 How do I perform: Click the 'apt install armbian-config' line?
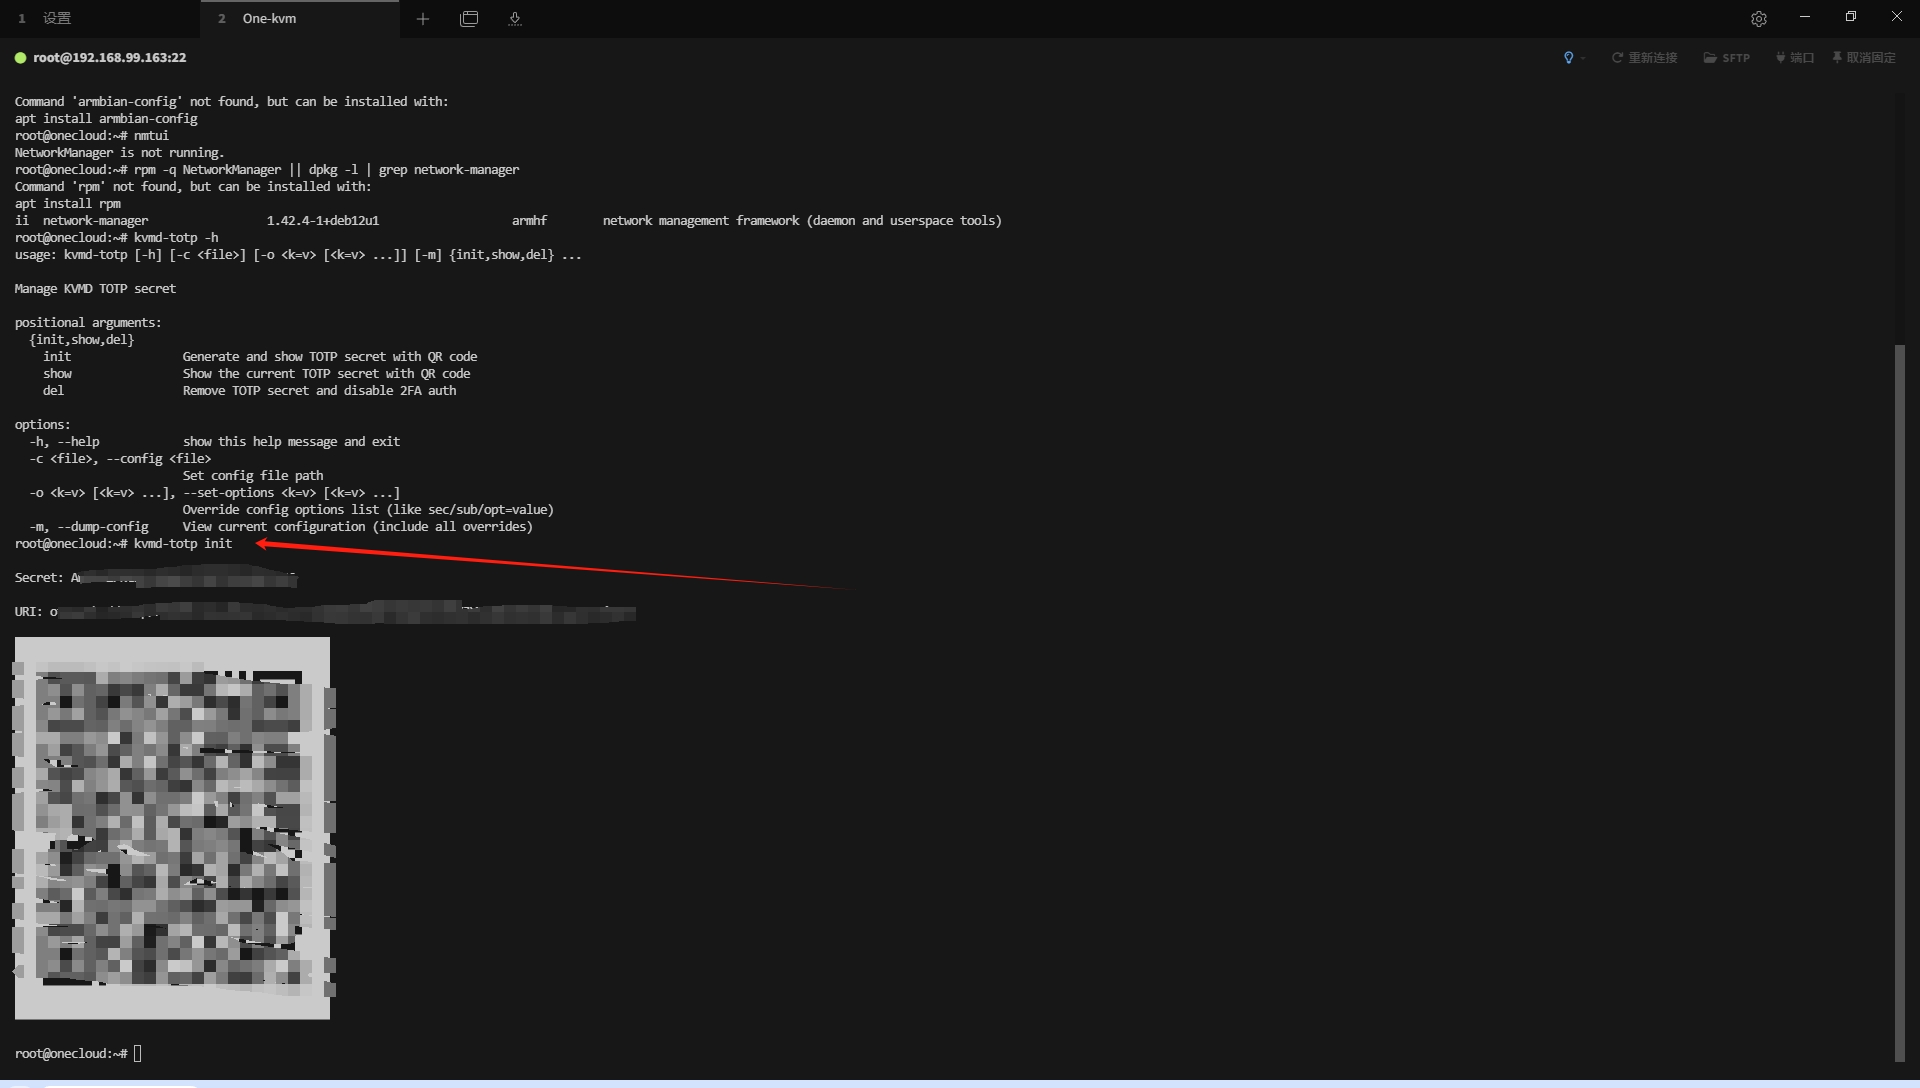106,119
